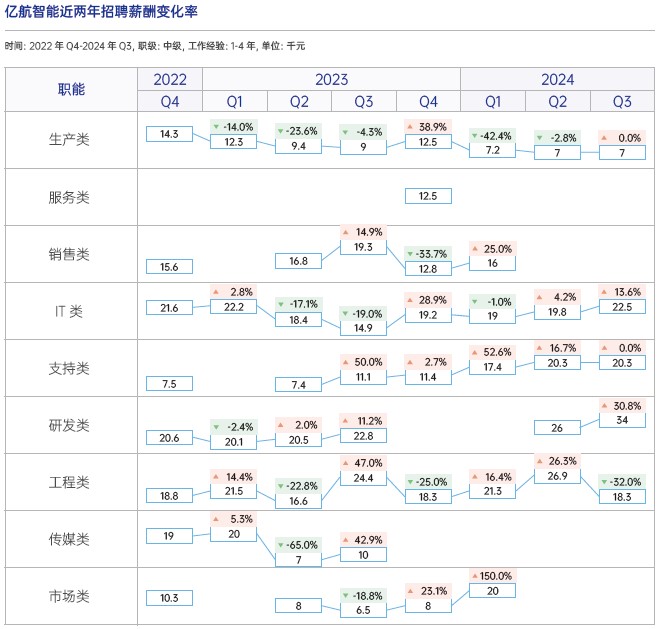659x629 pixels.
Task: Select the 2023 year column header
Action: 298,79
